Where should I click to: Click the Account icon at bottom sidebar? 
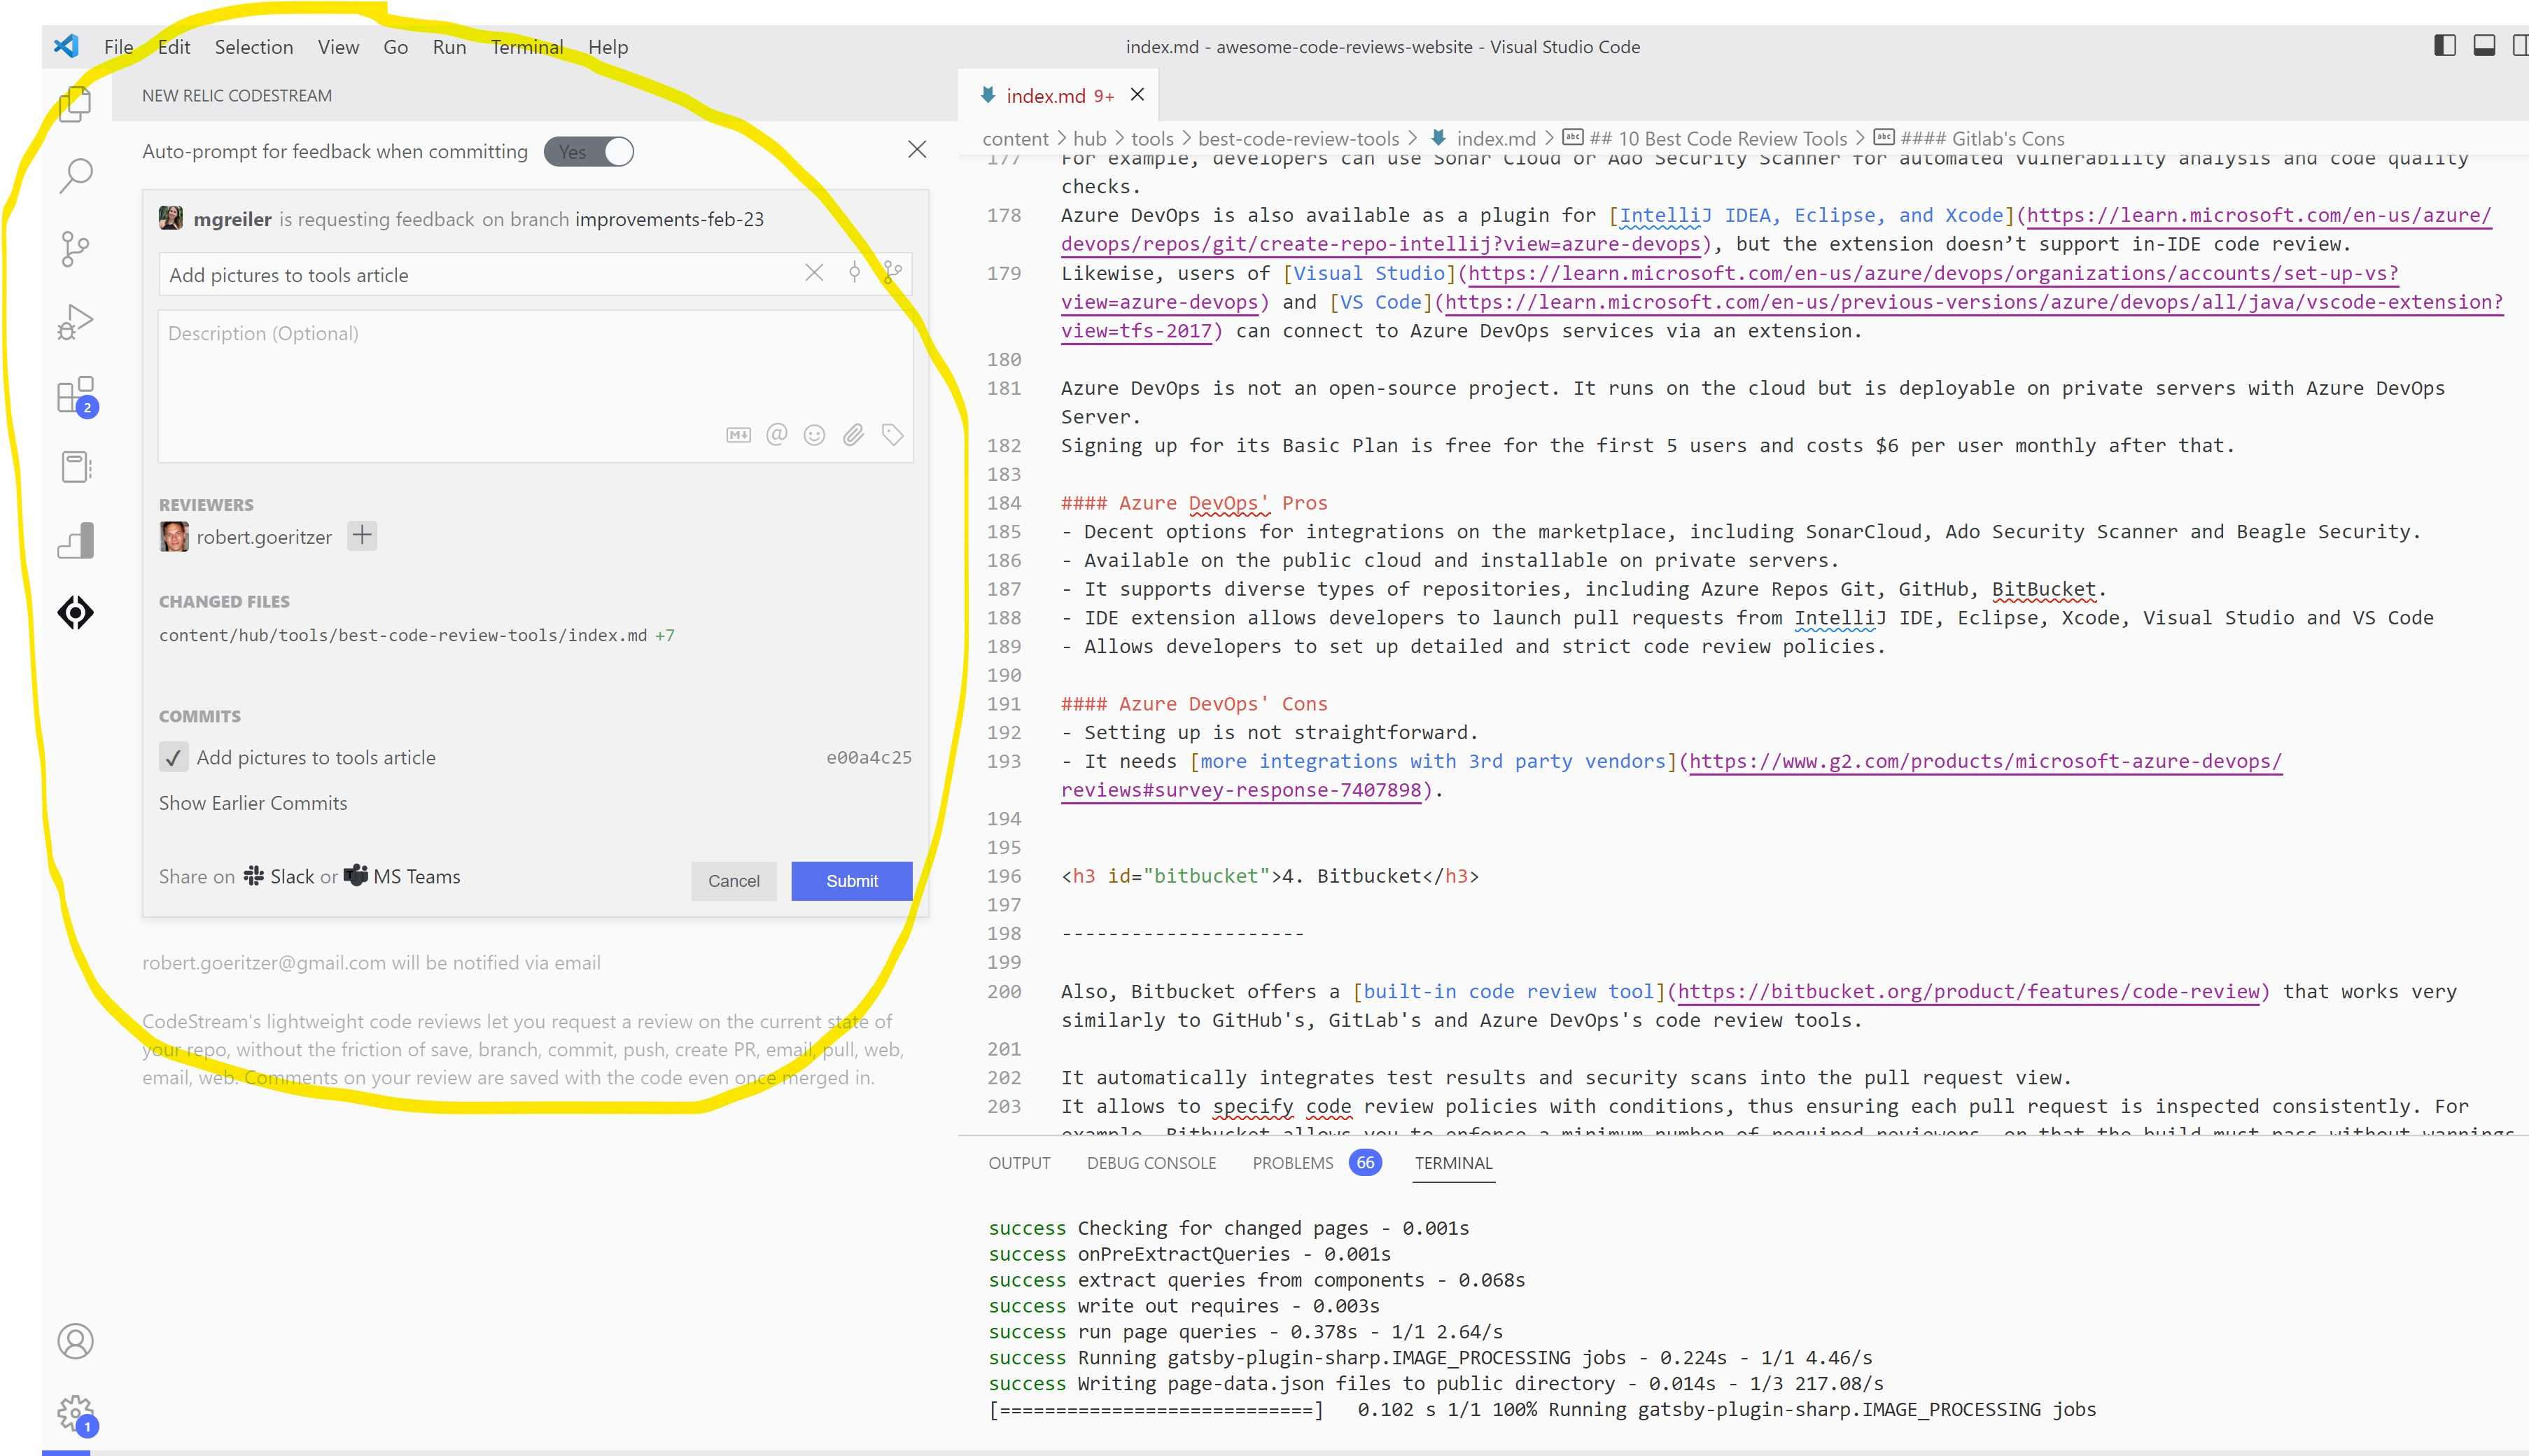[75, 1340]
